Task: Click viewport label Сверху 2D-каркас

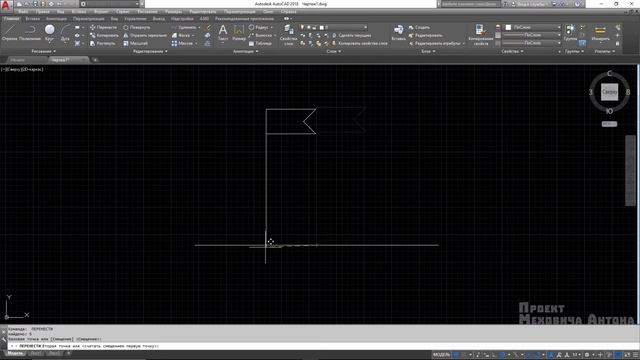Action: [x=22, y=69]
